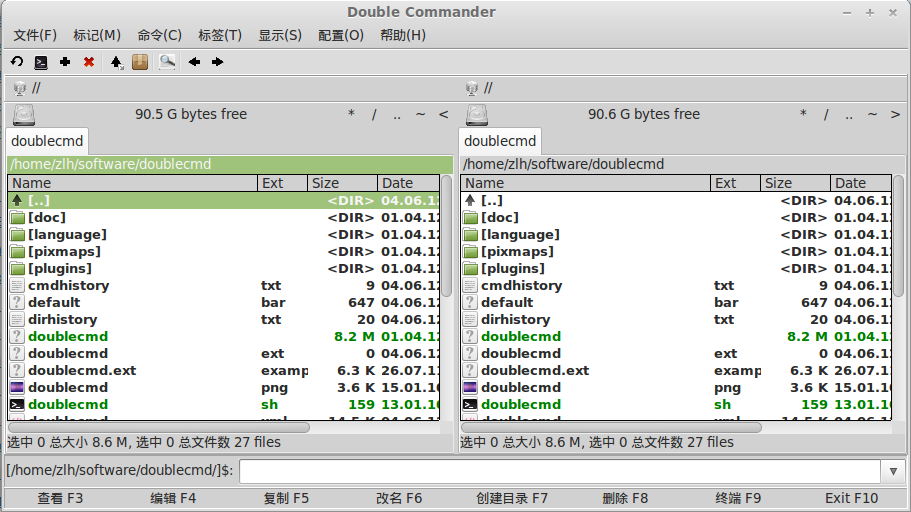Click the left panel root / button
The image size is (911, 512).
click(374, 114)
